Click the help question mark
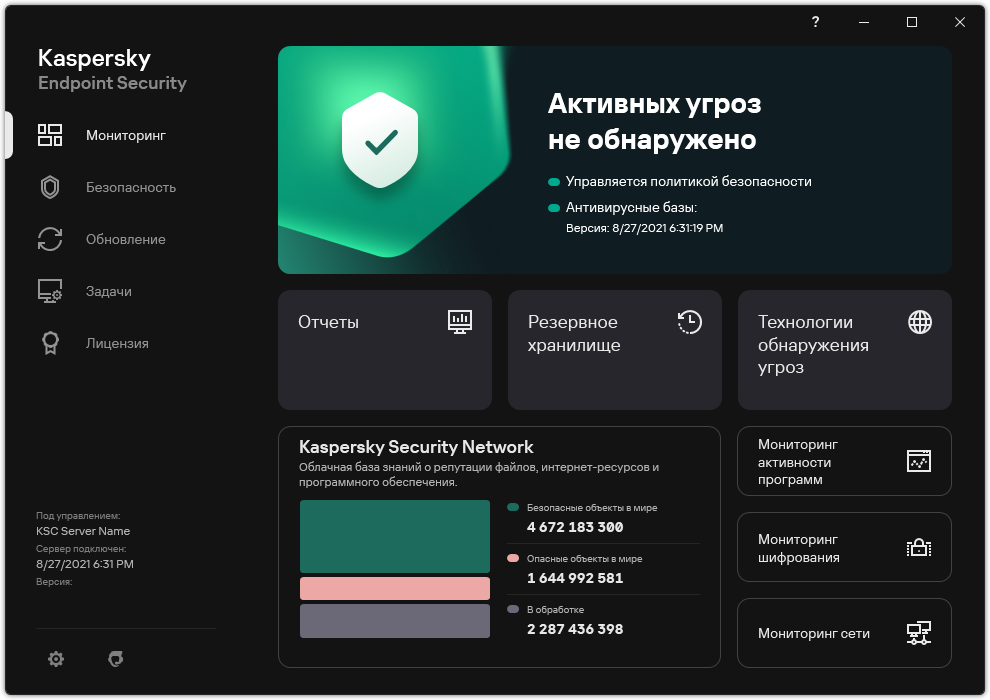This screenshot has width=990, height=700. click(x=815, y=22)
